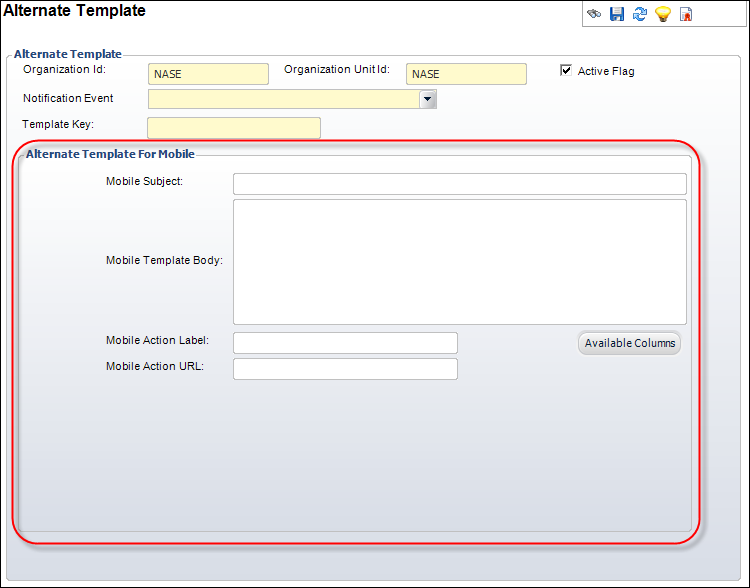Click the Notification Event combo box field
Viewport: 750px width, 588px height.
283,99
